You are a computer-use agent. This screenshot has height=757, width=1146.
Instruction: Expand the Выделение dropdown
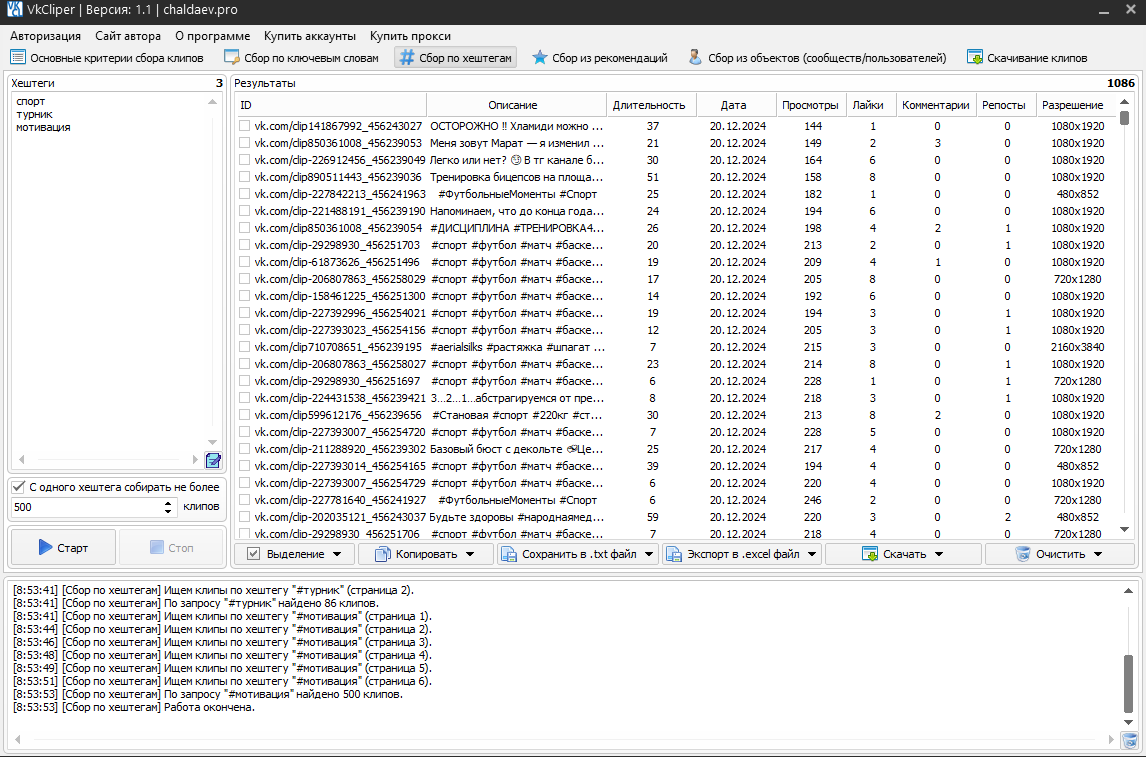coord(294,554)
